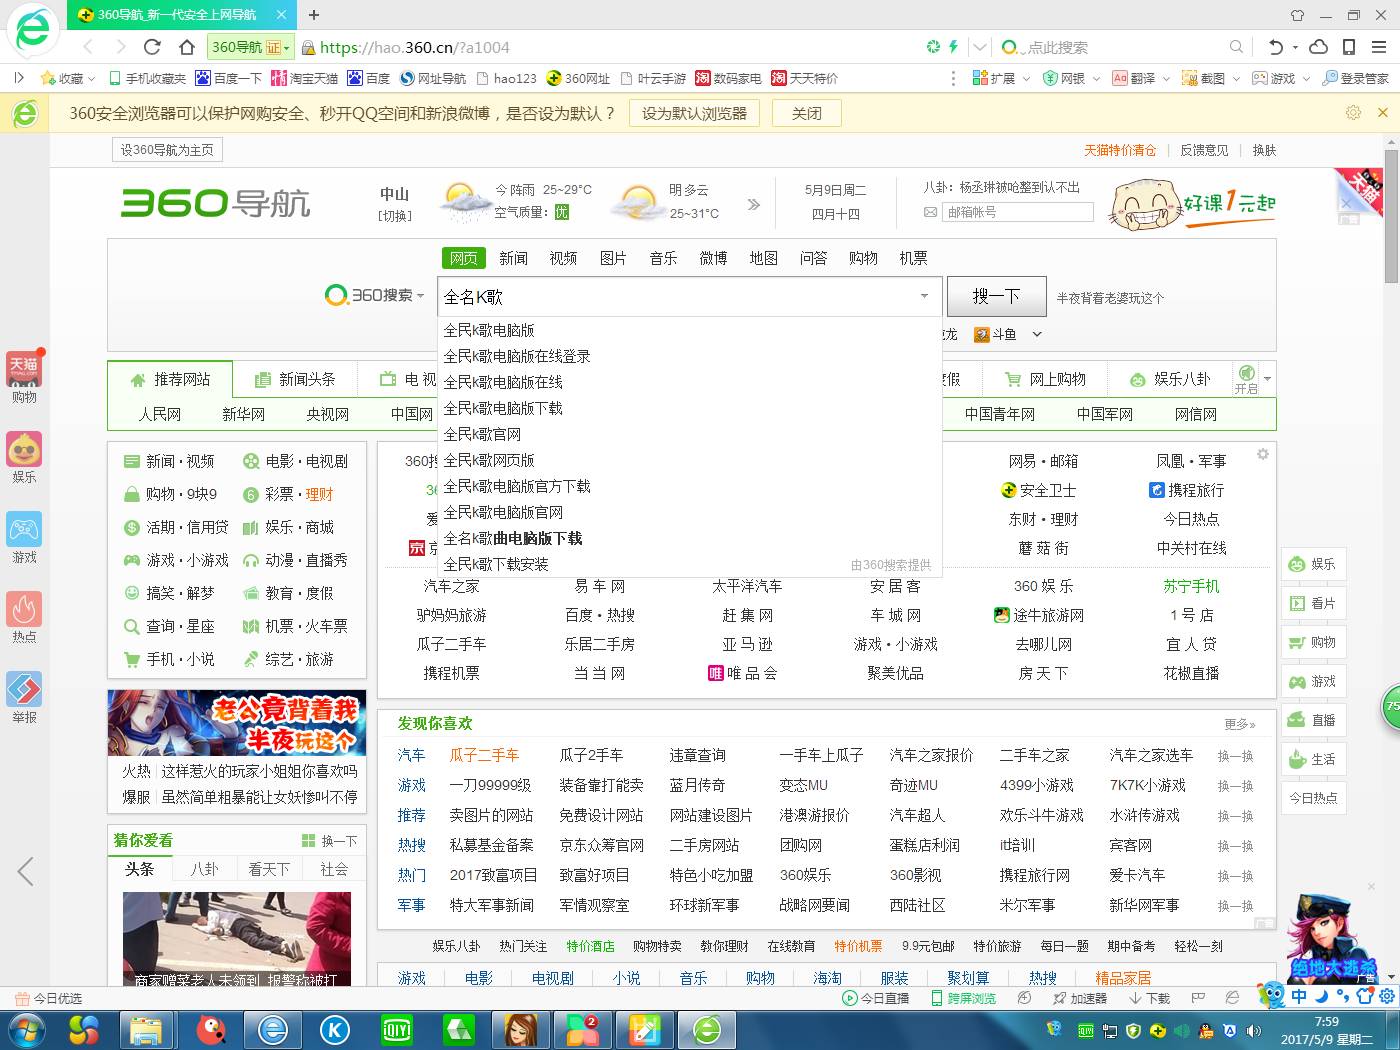Show next weather days with double arrow
1400x1050 pixels.
tap(754, 204)
